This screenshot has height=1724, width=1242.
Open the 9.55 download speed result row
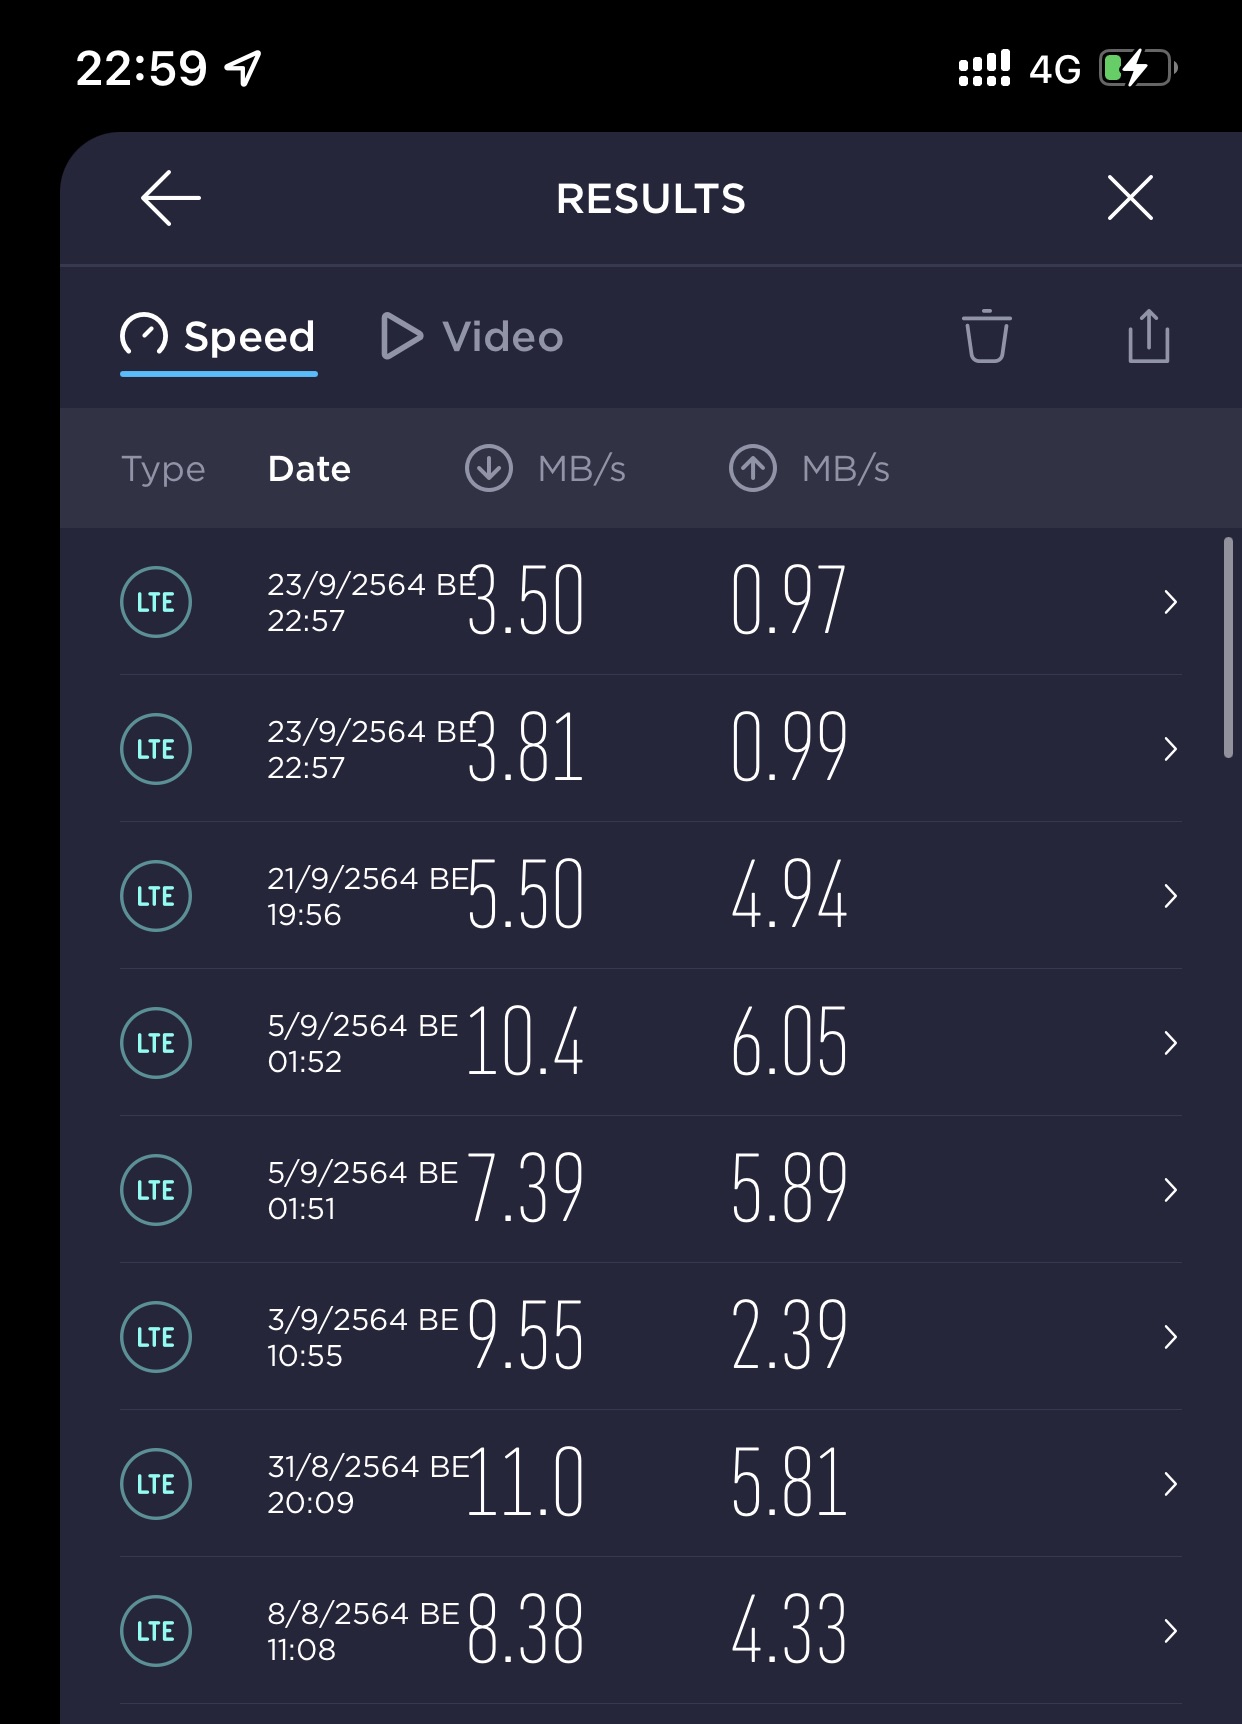pos(650,1337)
